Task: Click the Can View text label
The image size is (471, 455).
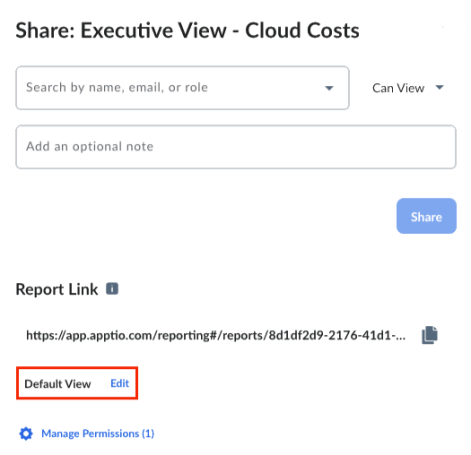Action: pos(398,88)
